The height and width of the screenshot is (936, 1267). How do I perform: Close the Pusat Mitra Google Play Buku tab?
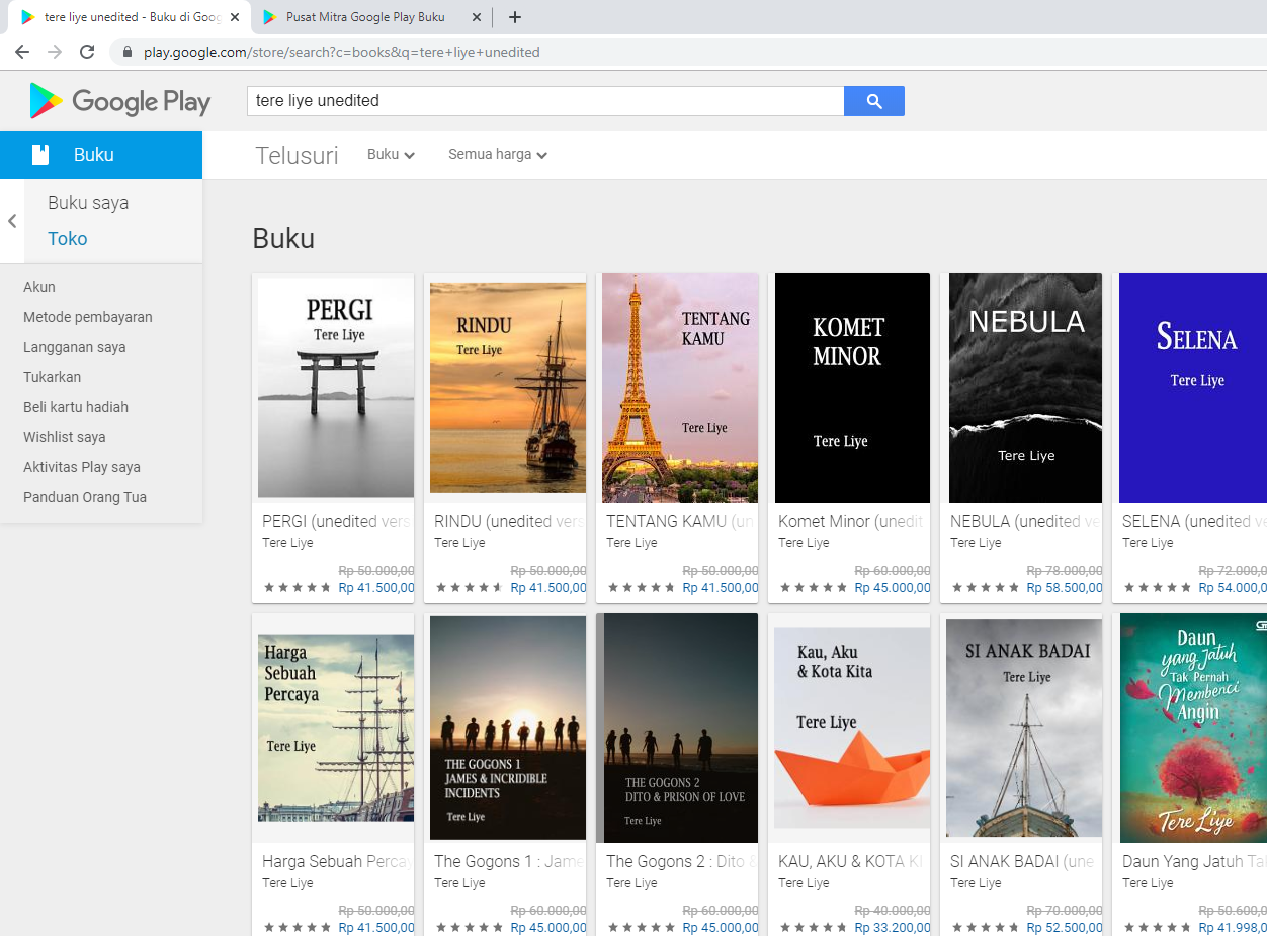click(x=476, y=17)
